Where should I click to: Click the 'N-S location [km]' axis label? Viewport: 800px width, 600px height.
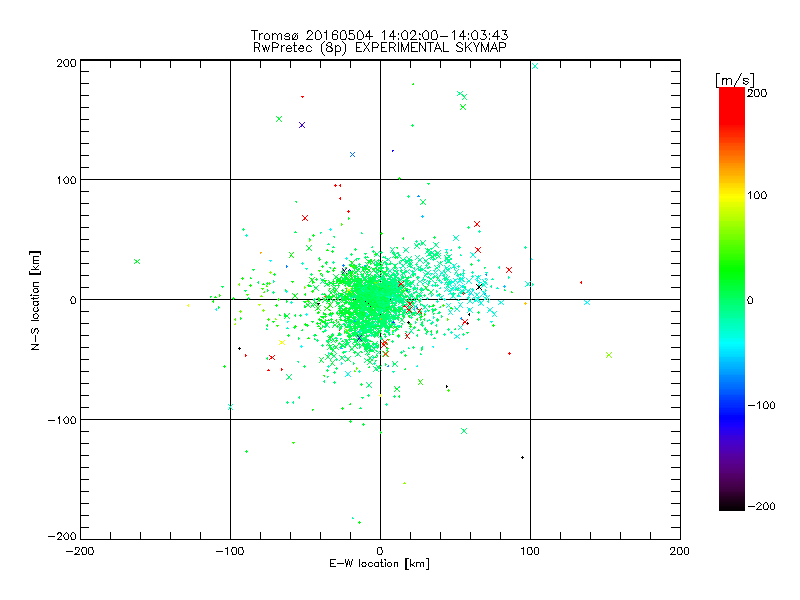tap(35, 300)
